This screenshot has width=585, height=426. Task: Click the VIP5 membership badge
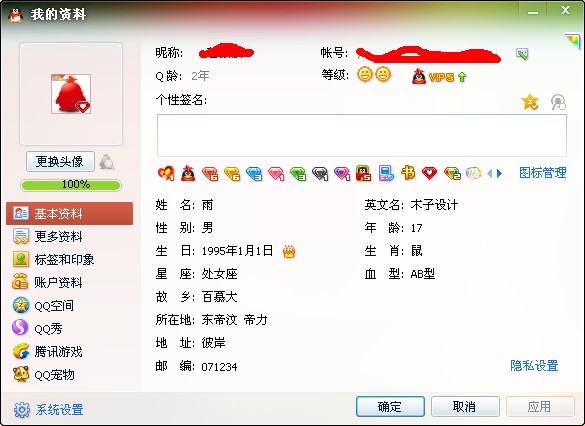(439, 76)
